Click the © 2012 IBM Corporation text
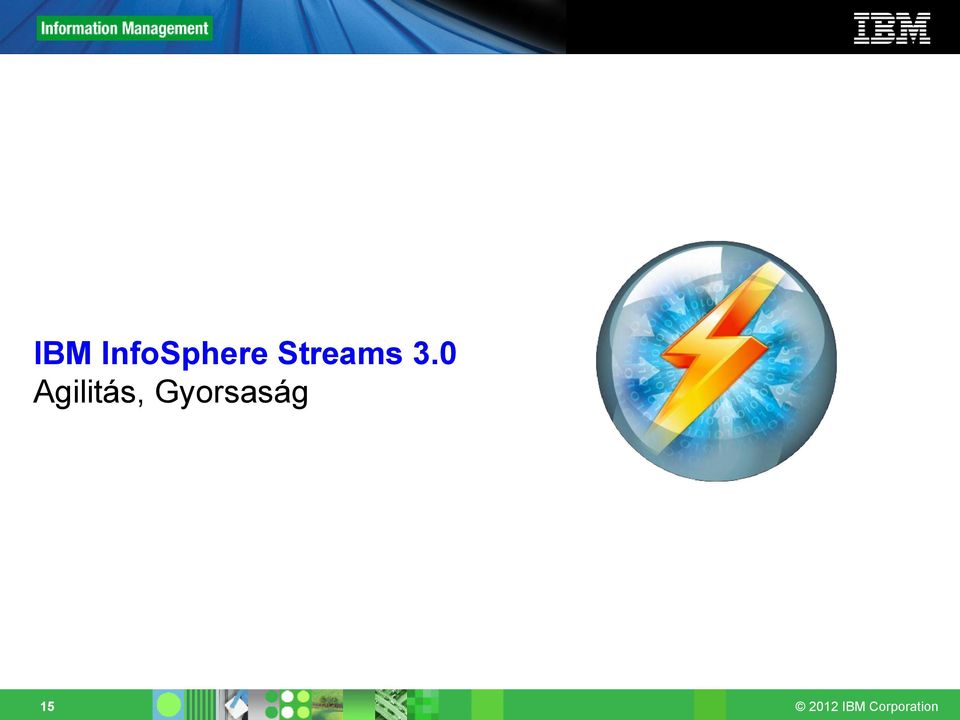Screen dimensions: 960x720 [x=866, y=707]
